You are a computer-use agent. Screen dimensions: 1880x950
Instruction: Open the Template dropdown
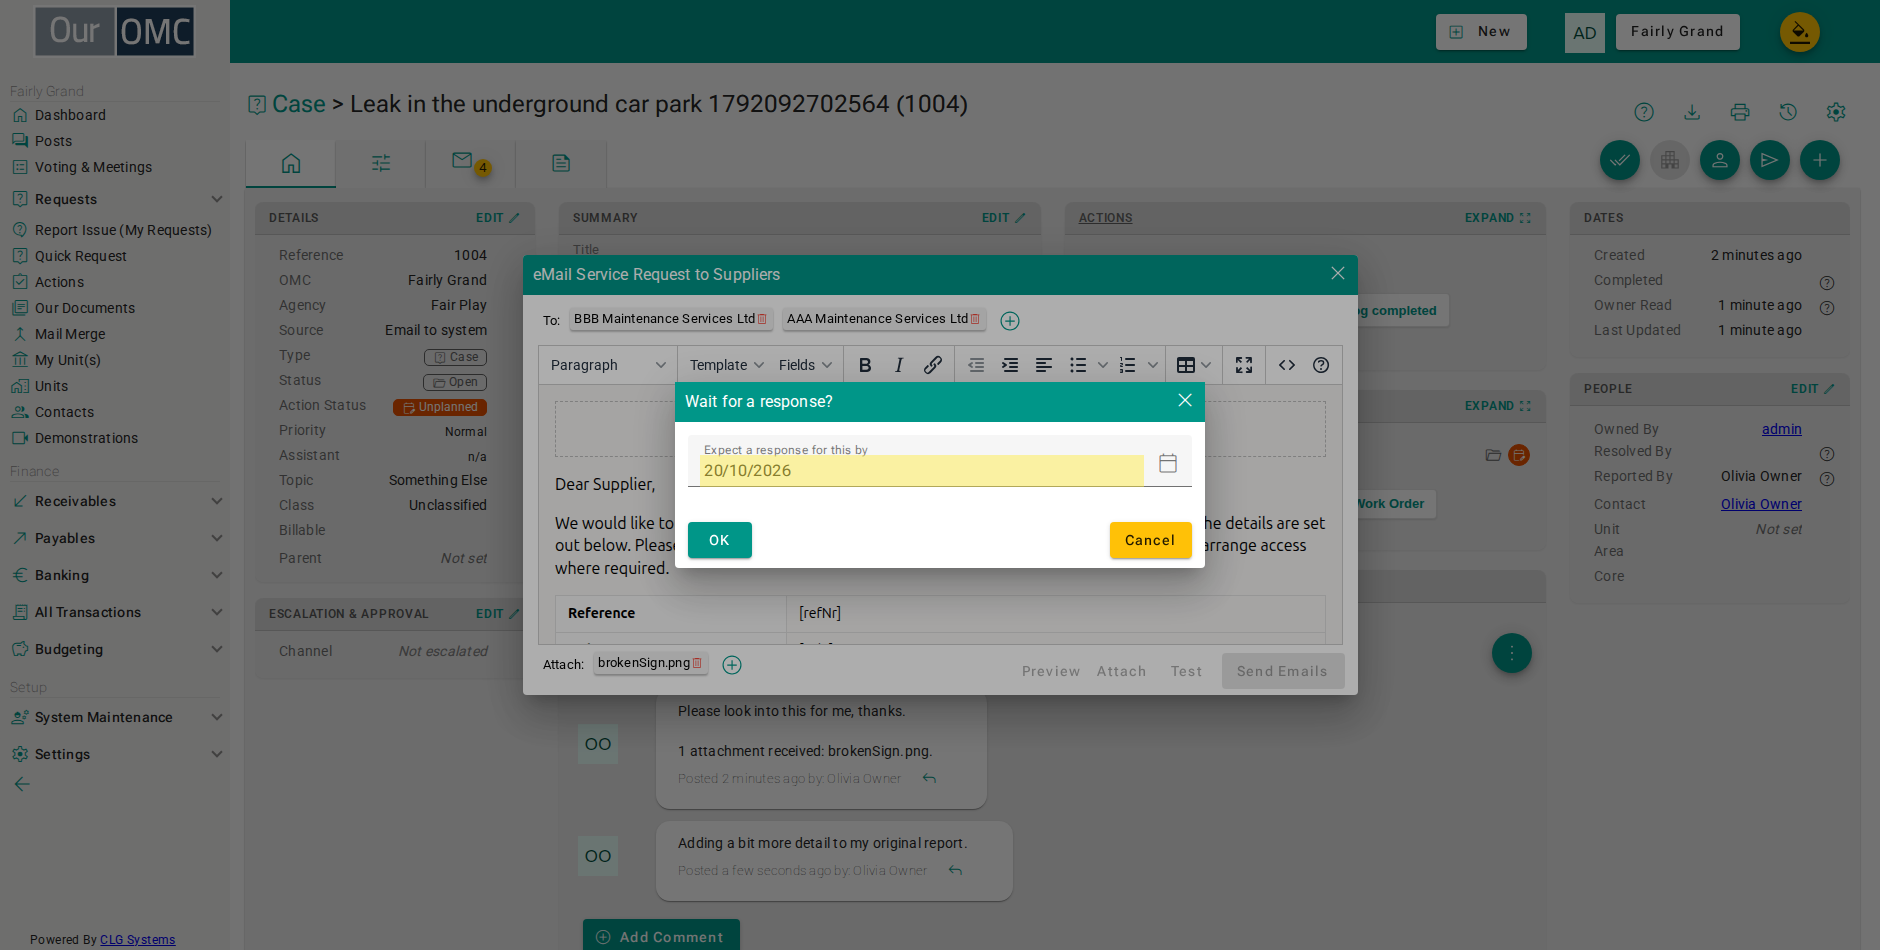coord(726,365)
